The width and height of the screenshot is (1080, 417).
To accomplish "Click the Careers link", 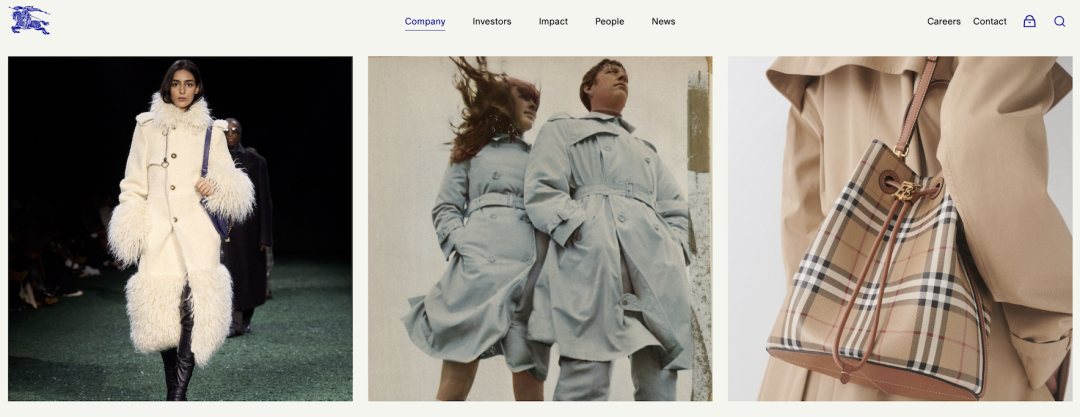I will (943, 22).
